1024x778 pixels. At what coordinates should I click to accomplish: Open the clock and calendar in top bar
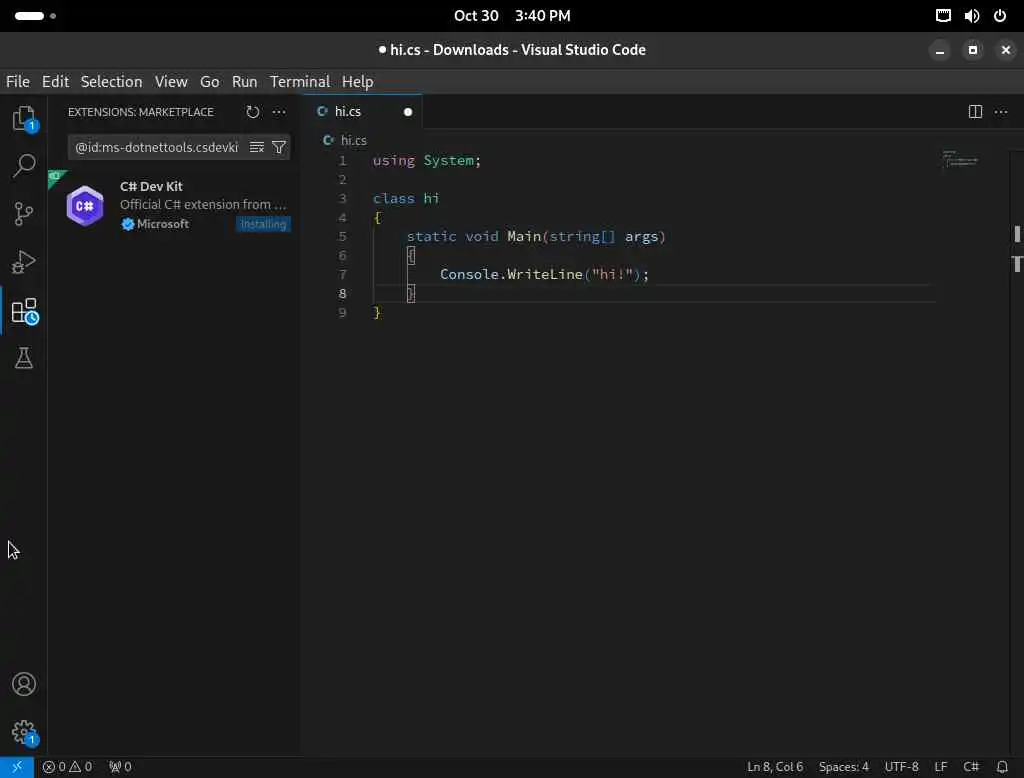(512, 16)
